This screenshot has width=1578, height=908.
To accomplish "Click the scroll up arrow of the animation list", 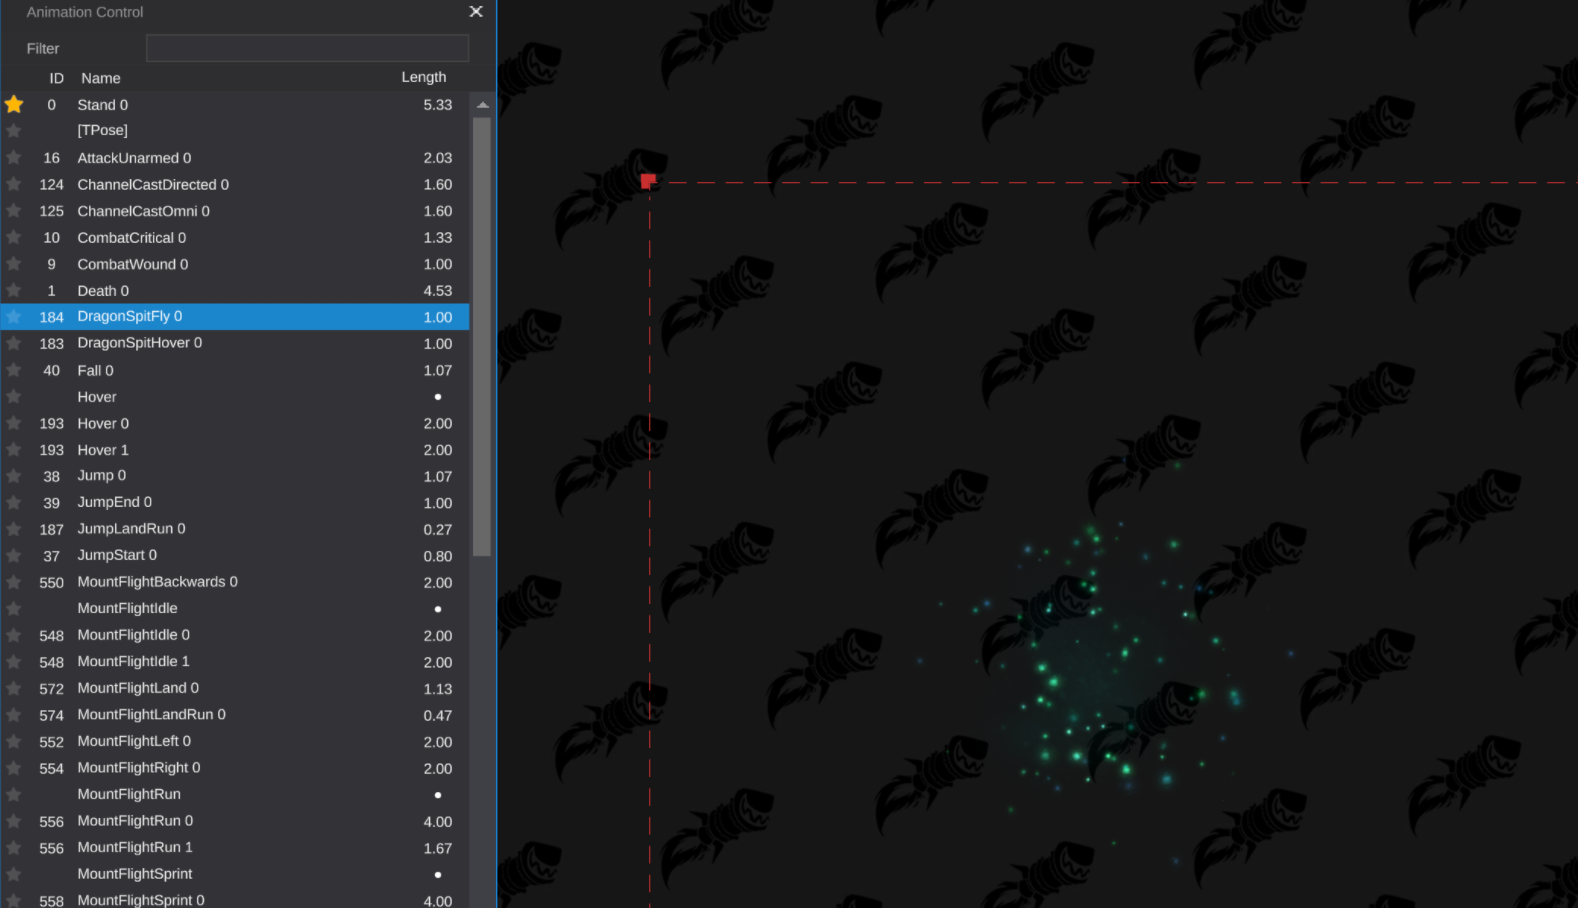I will point(483,105).
